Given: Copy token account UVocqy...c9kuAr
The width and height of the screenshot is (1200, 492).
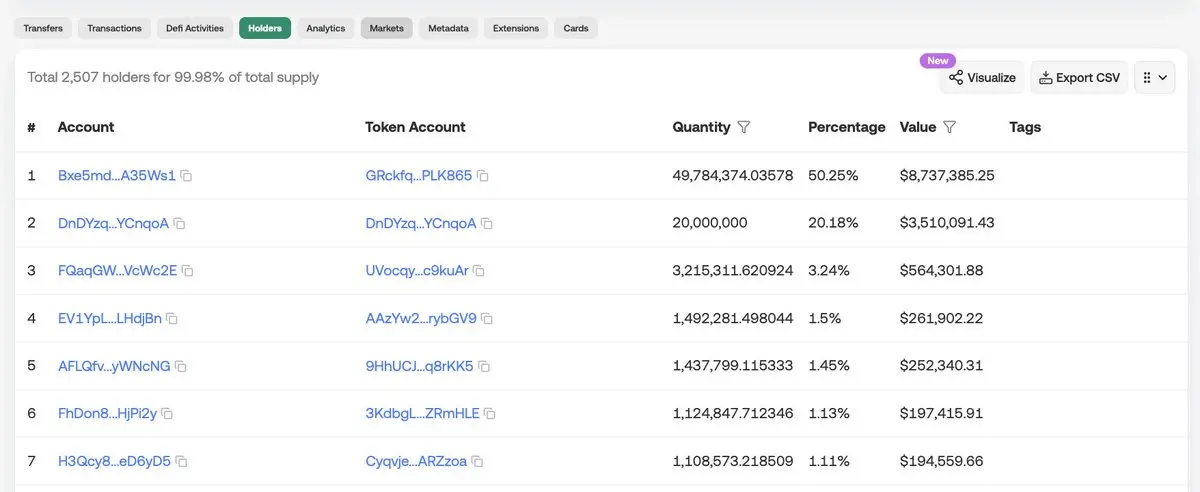Looking at the screenshot, I should tap(479, 271).
